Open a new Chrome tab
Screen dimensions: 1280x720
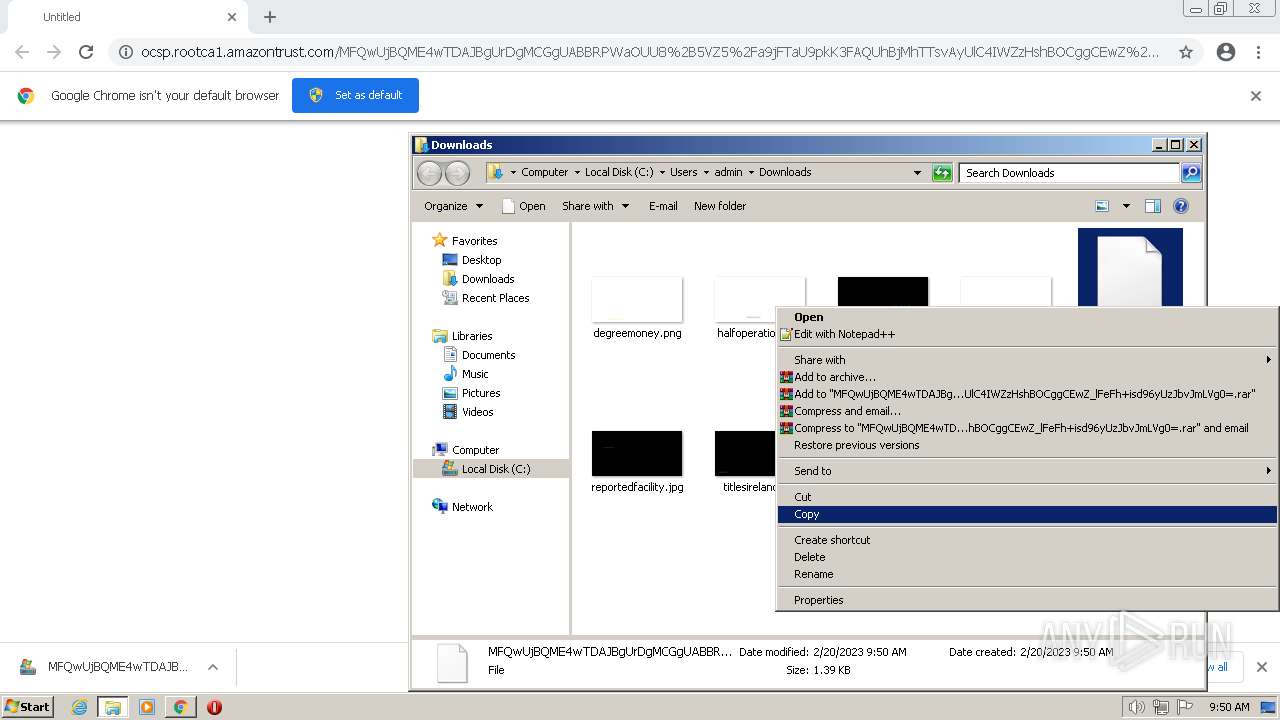point(270,17)
